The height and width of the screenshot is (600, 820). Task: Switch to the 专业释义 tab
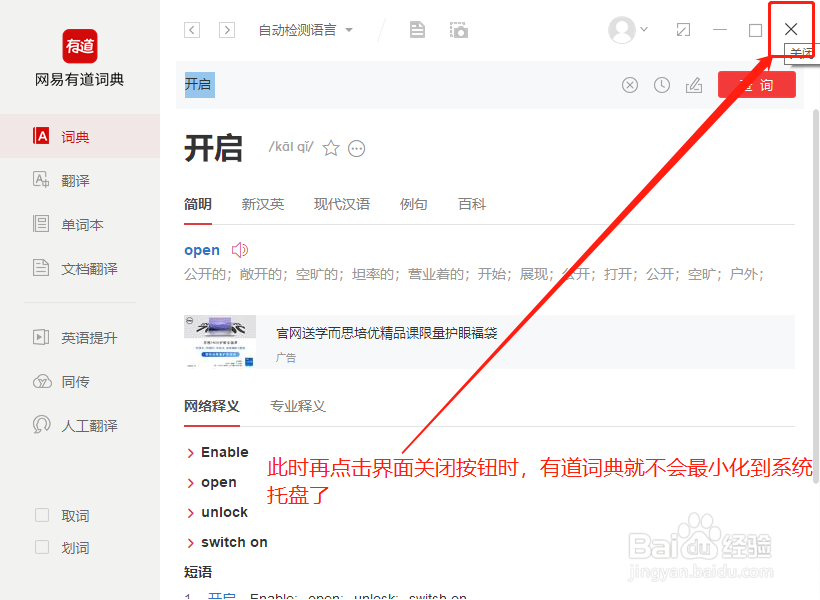click(x=298, y=406)
